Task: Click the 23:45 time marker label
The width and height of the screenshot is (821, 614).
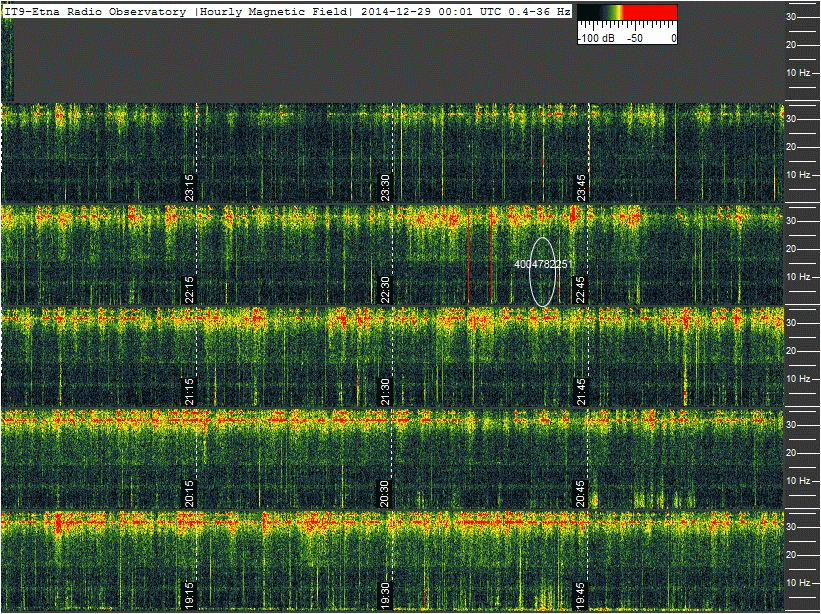Action: tap(581, 186)
